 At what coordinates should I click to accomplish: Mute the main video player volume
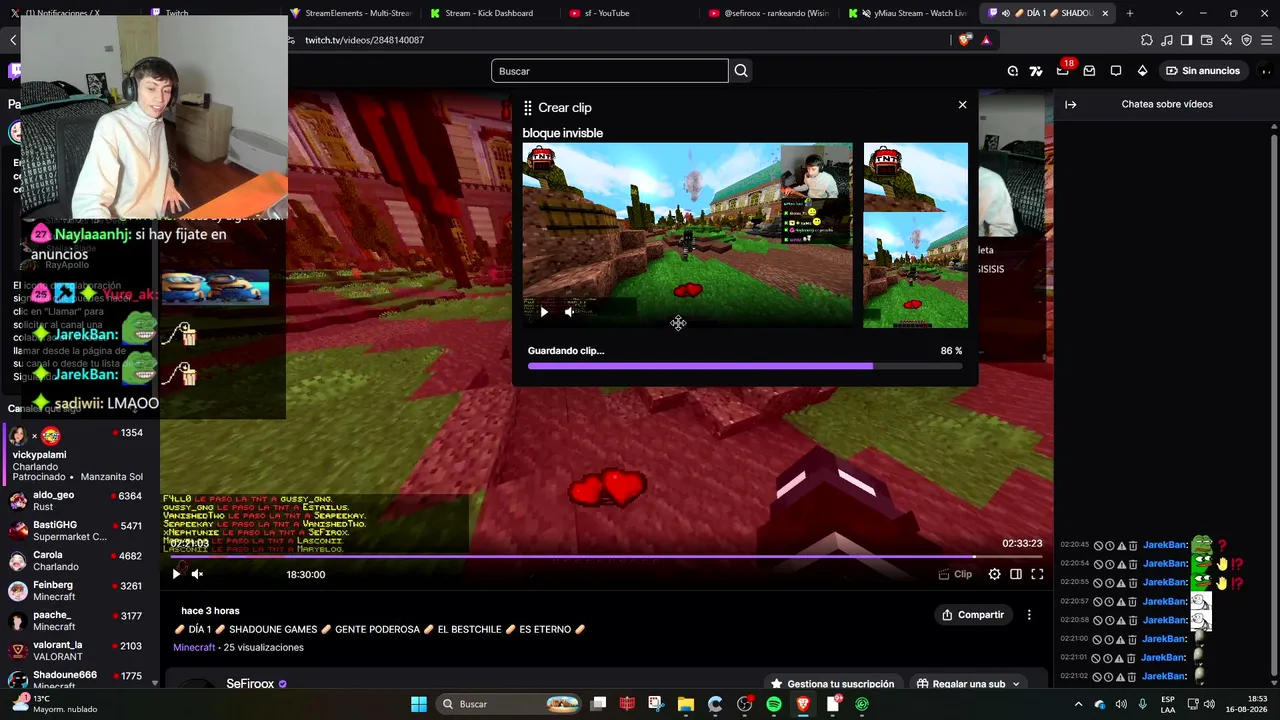(197, 574)
